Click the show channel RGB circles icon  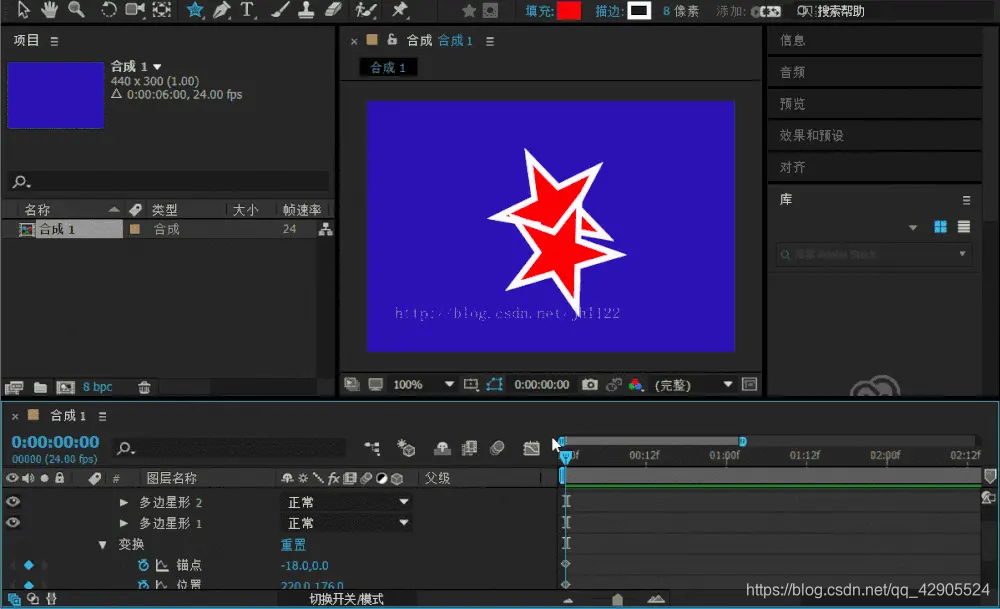(x=635, y=385)
